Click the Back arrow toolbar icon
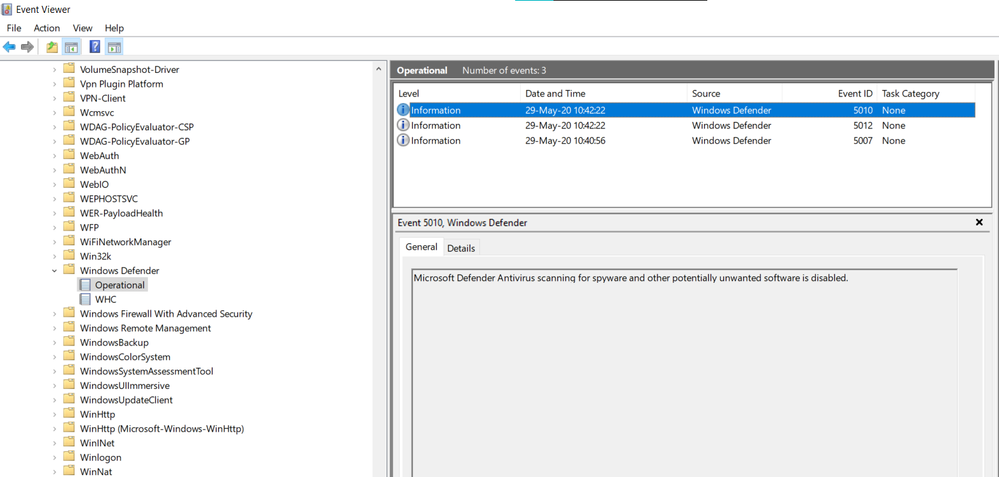This screenshot has height=477, width=999. [x=9, y=47]
